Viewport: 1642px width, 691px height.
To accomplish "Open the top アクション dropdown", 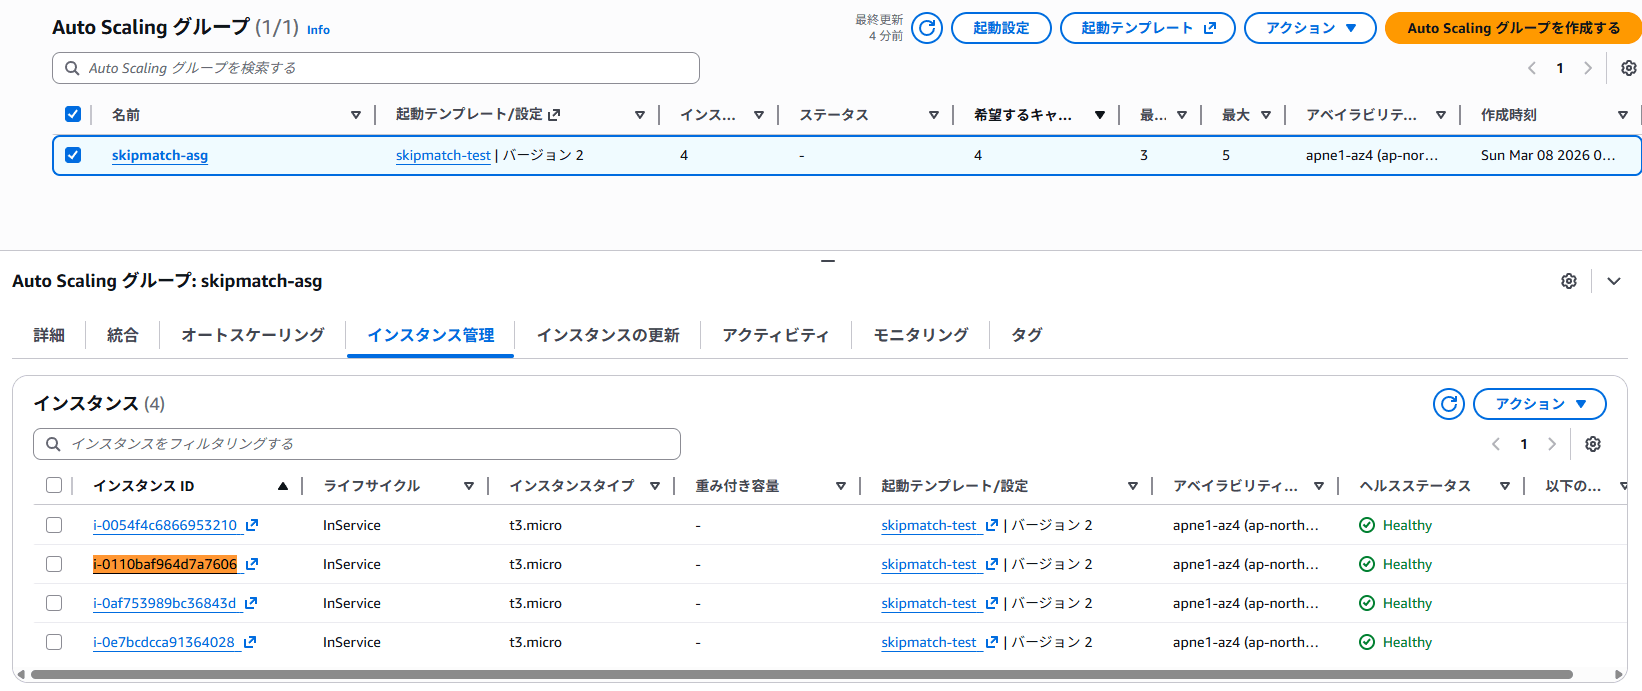I will tap(1309, 28).
